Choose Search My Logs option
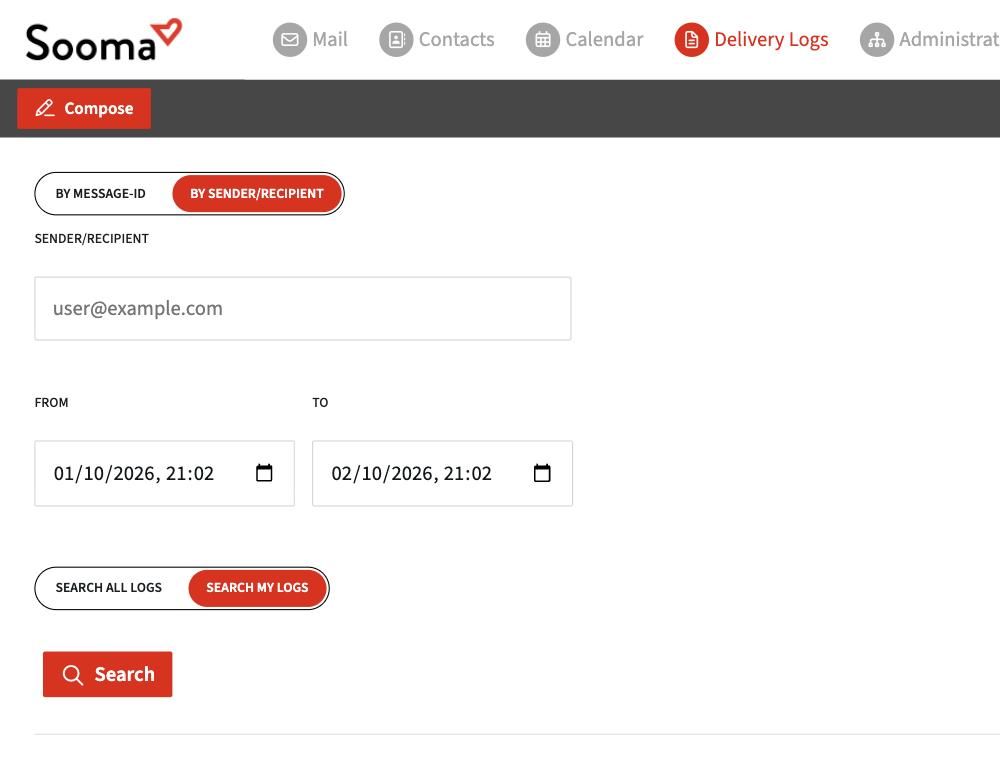The image size is (1000, 760). [258, 588]
